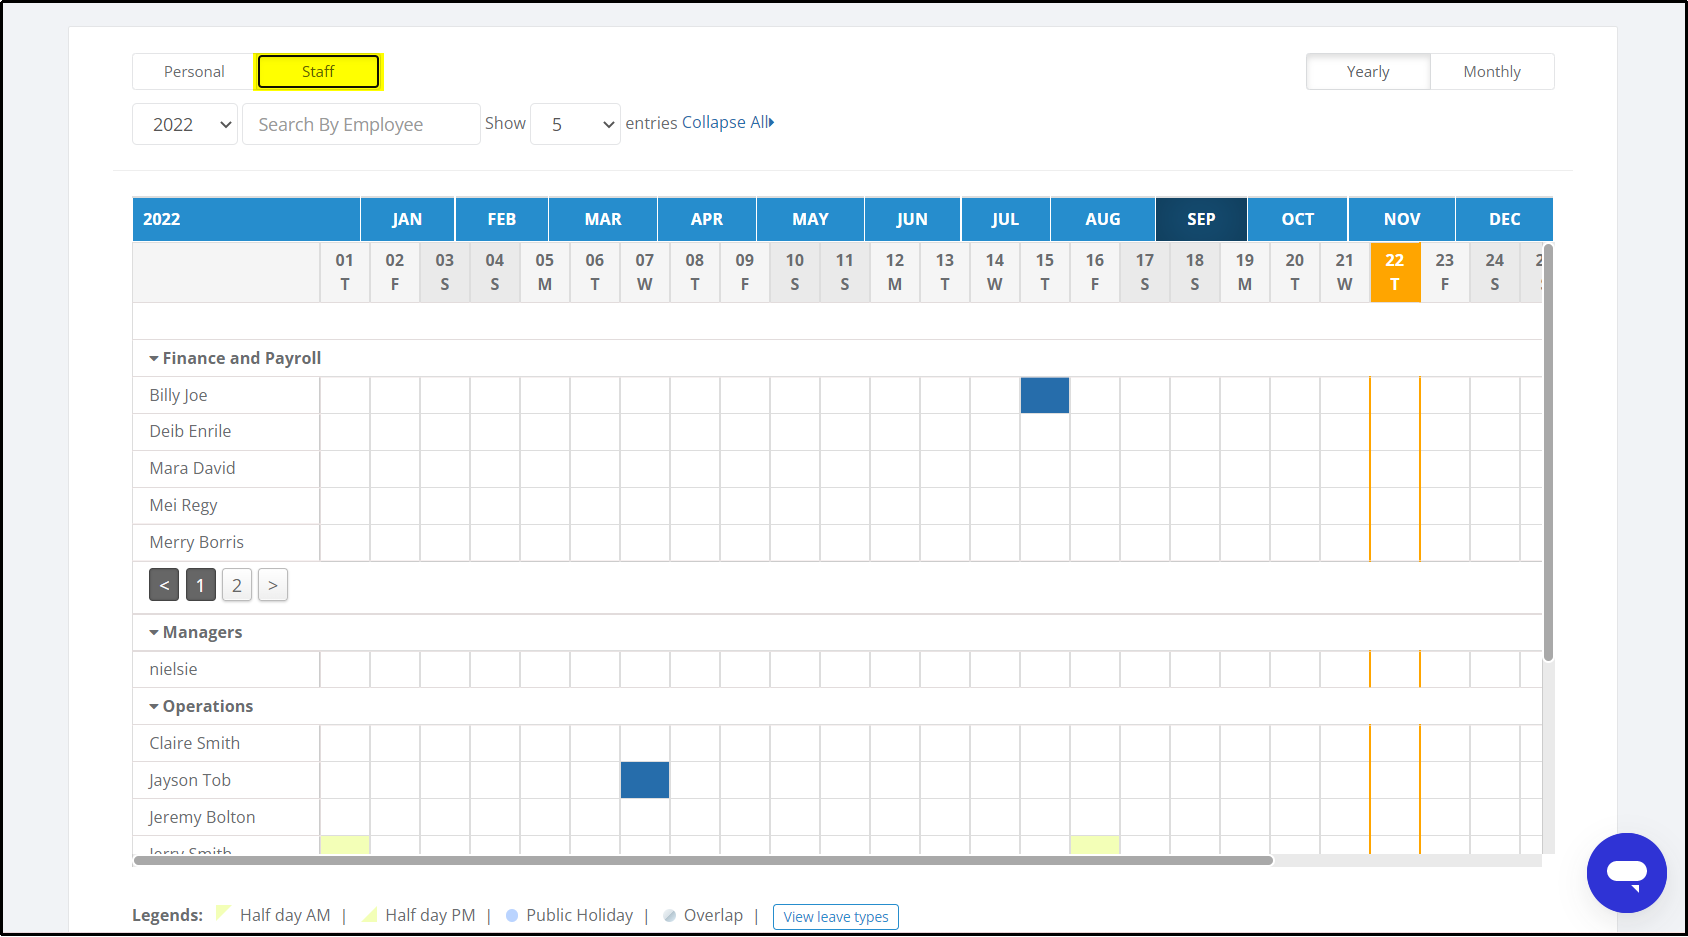This screenshot has height=937, width=1688.
Task: Select the Monthly view
Action: (1492, 72)
